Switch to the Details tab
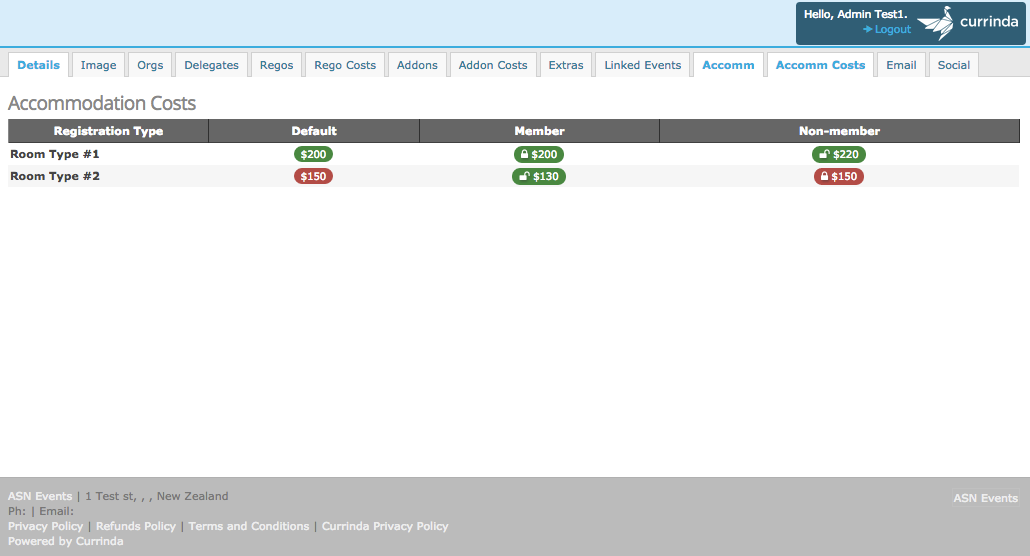The image size is (1030, 556). point(38,65)
